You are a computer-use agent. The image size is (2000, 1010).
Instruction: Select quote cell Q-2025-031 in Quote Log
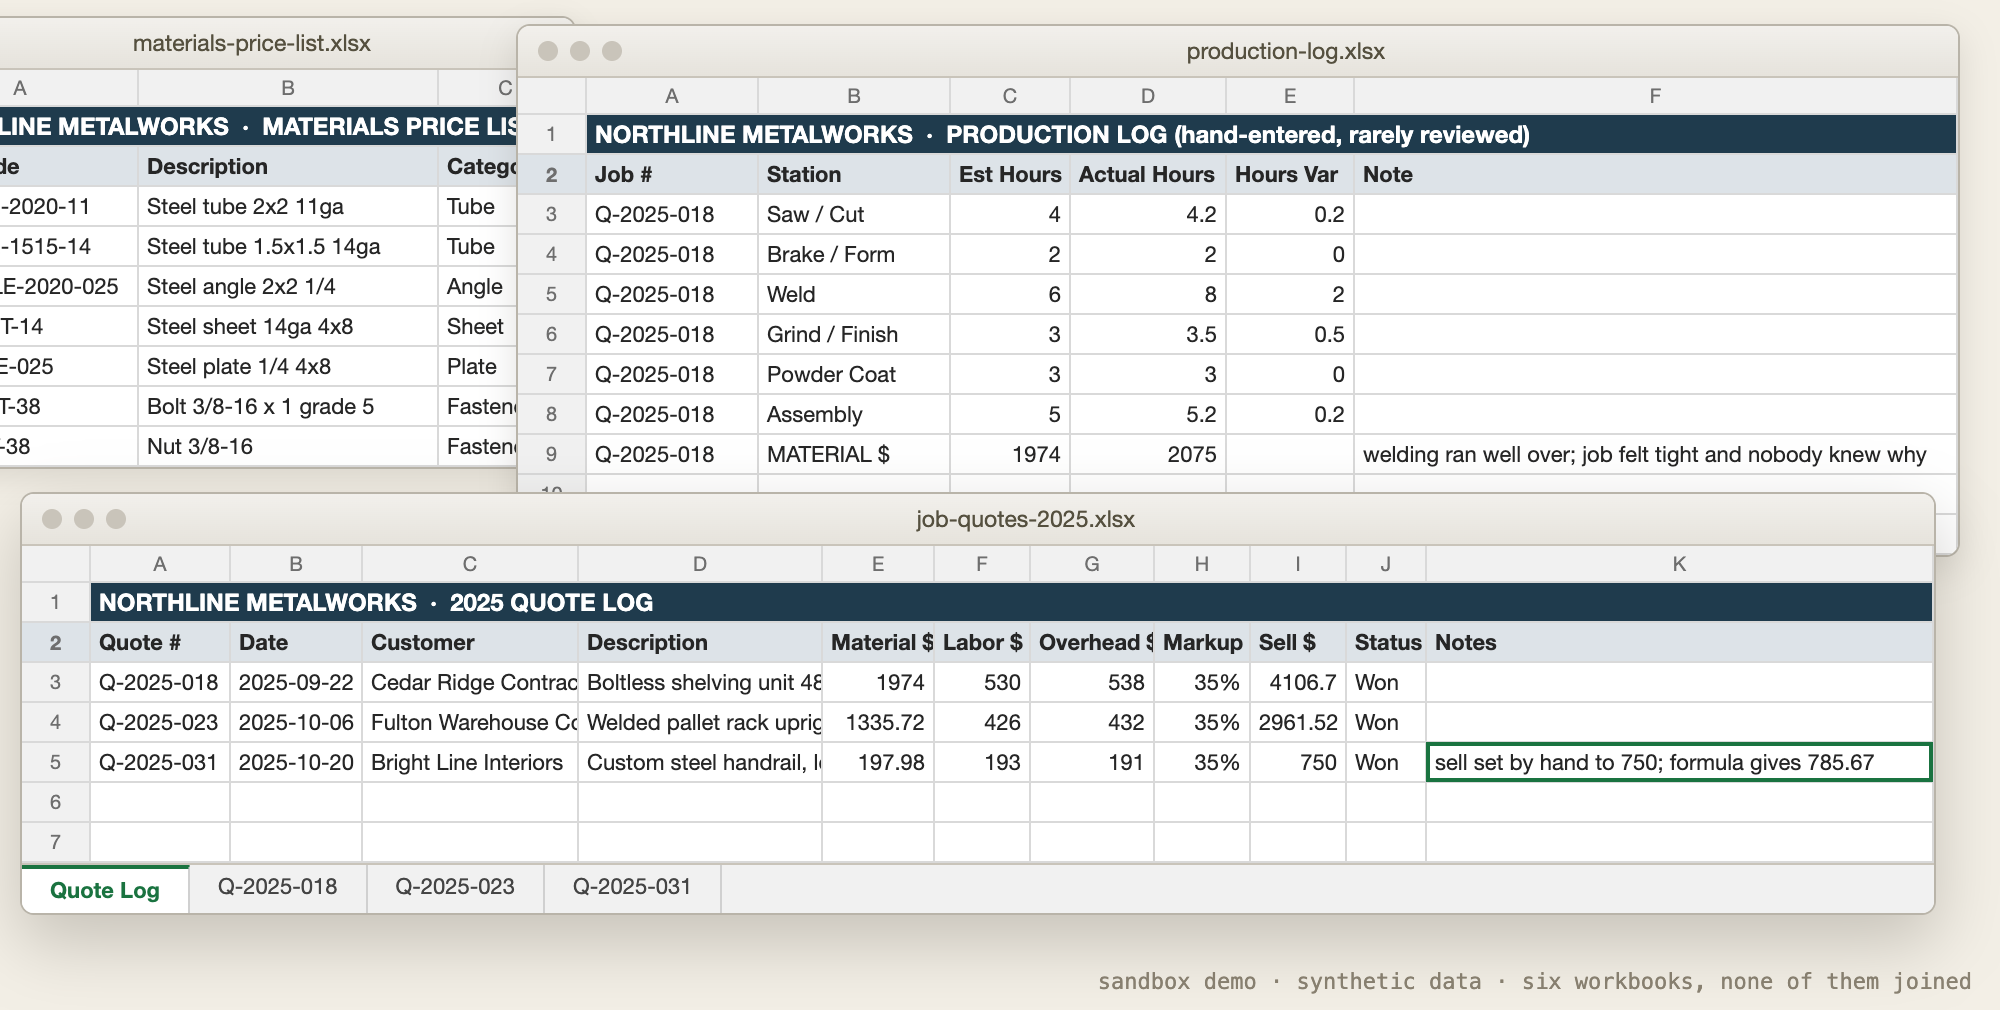(x=160, y=762)
